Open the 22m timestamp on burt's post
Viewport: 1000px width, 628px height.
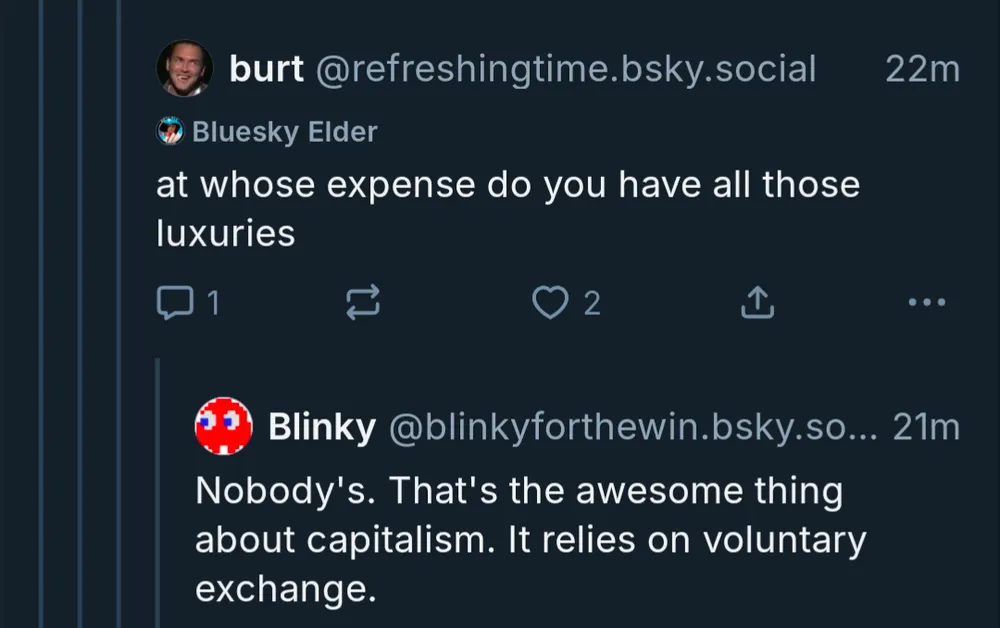coord(922,69)
